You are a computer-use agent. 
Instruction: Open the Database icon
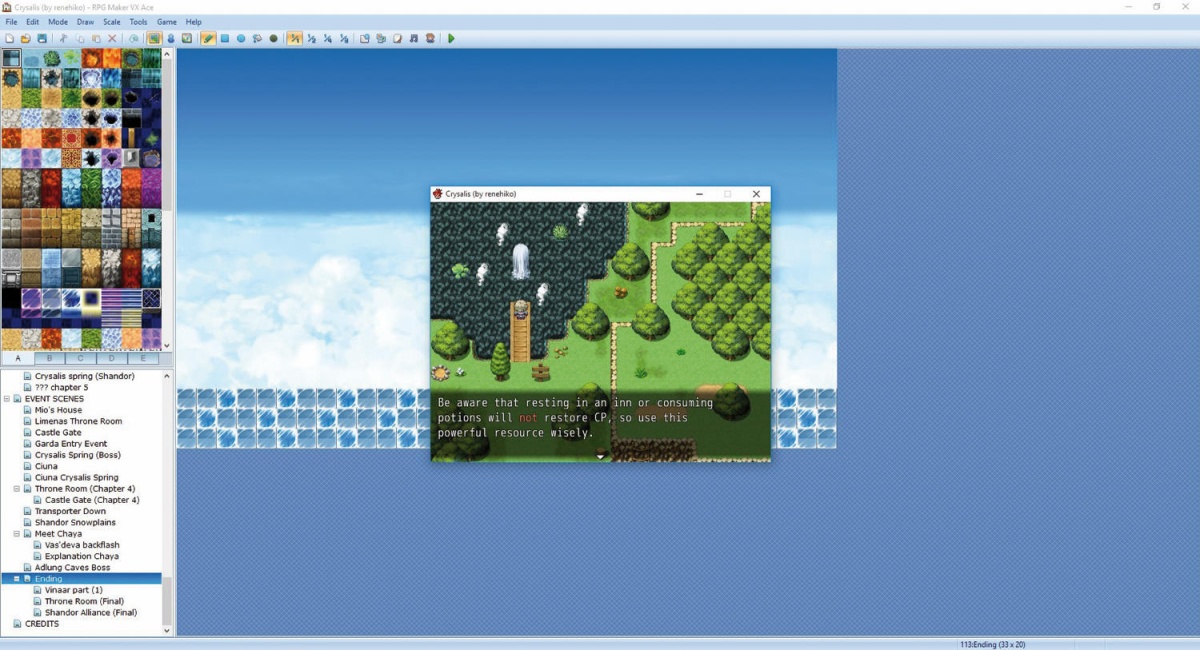[x=365, y=38]
